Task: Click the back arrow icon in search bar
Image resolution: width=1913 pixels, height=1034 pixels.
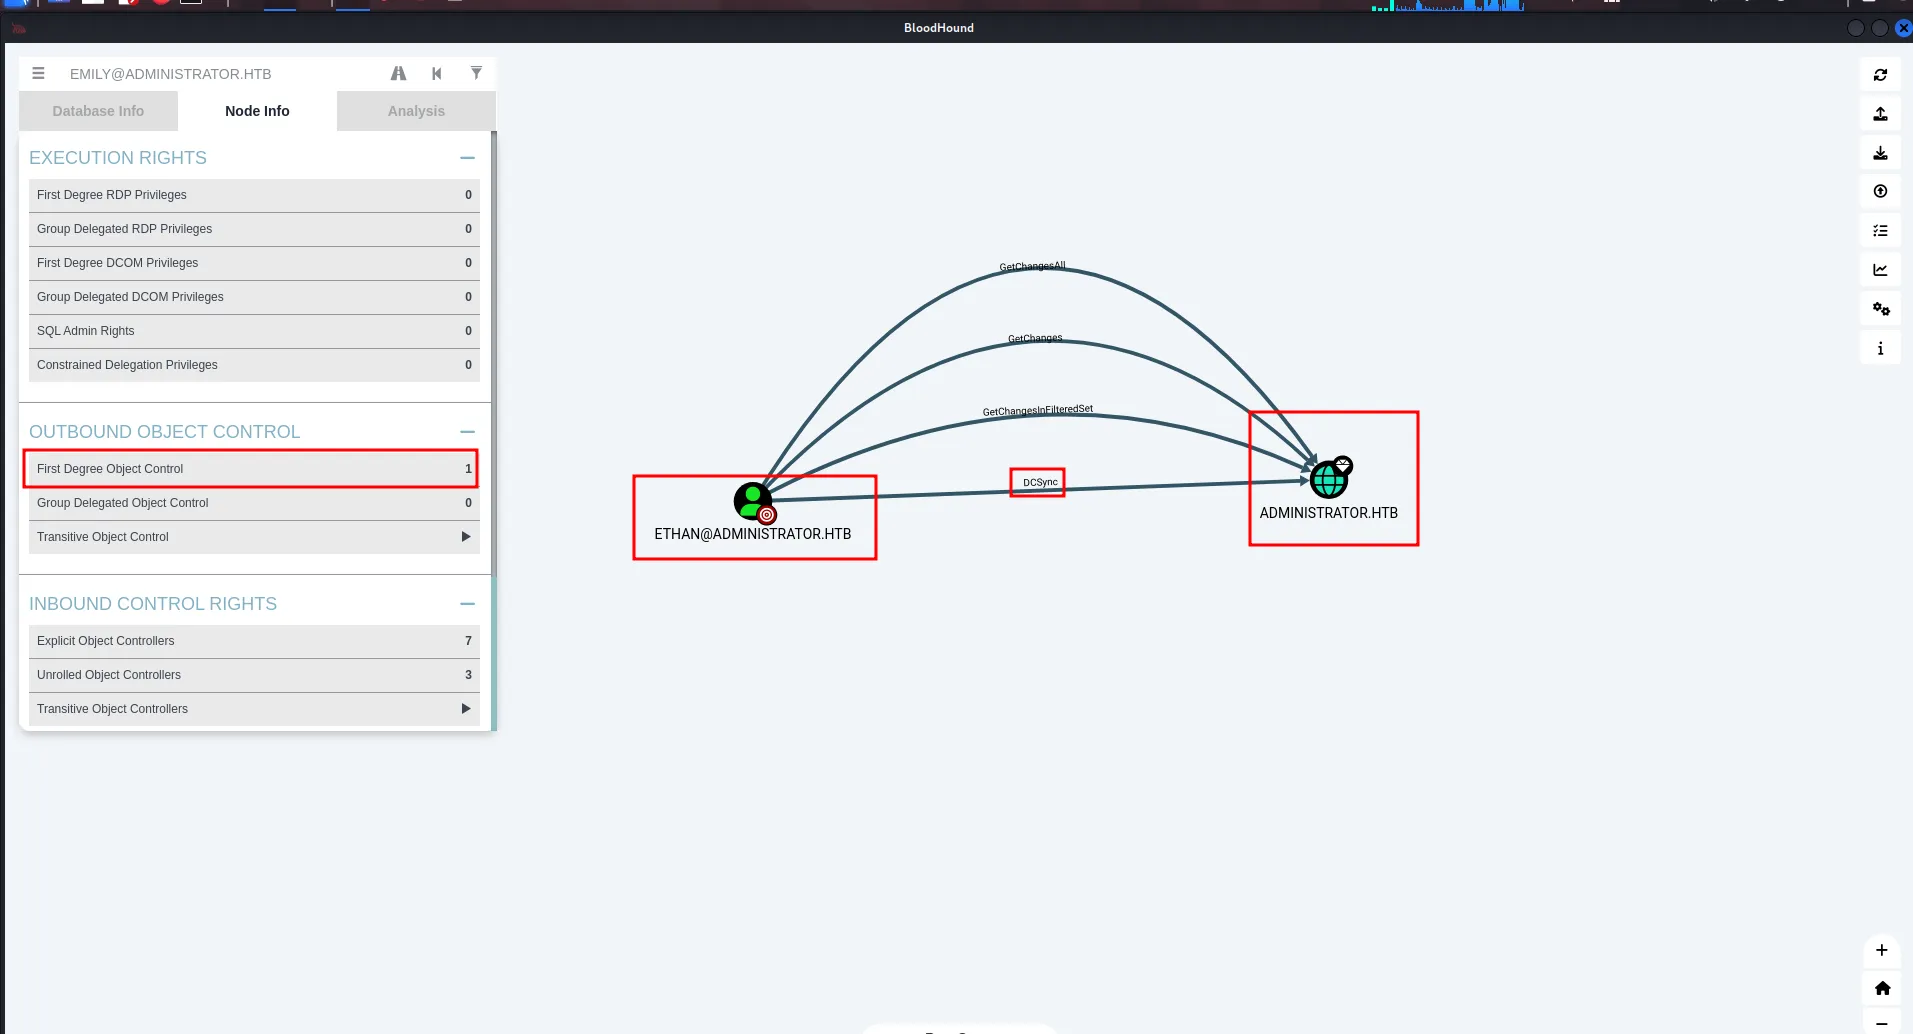Action: click(437, 73)
